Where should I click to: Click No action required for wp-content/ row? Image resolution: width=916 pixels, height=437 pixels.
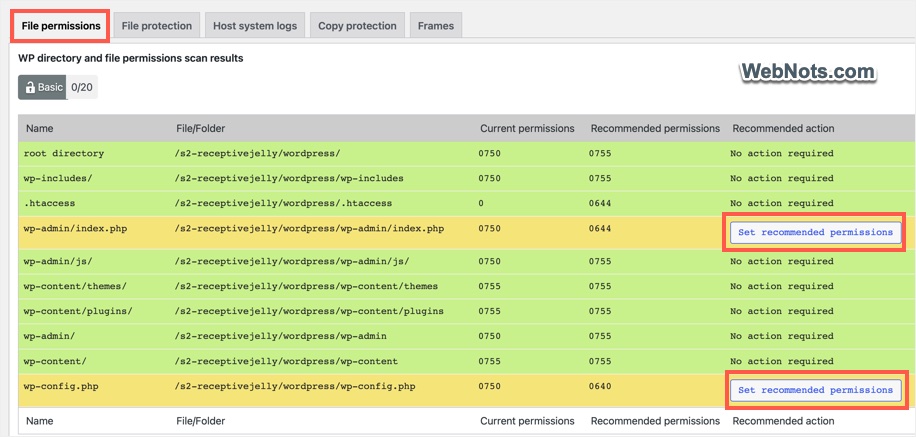click(782, 361)
